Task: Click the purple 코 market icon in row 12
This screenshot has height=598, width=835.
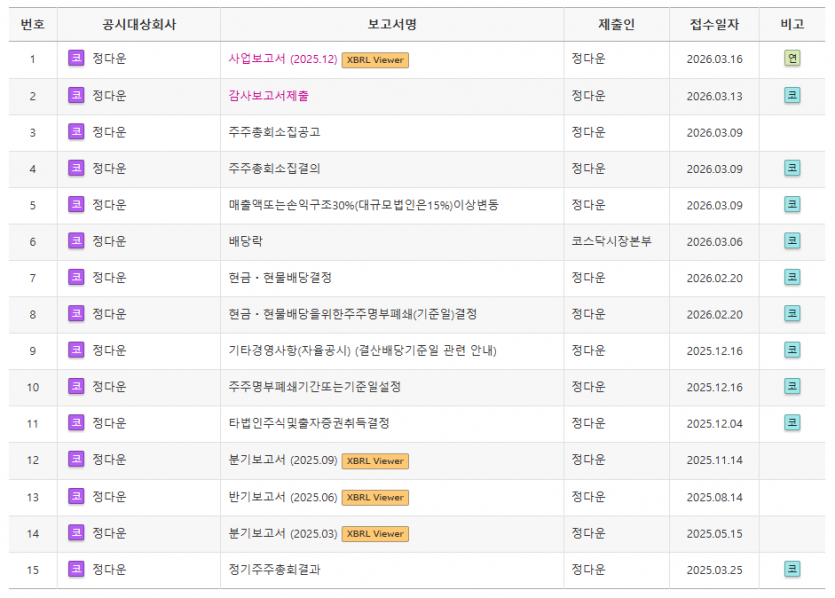Action: 76,460
